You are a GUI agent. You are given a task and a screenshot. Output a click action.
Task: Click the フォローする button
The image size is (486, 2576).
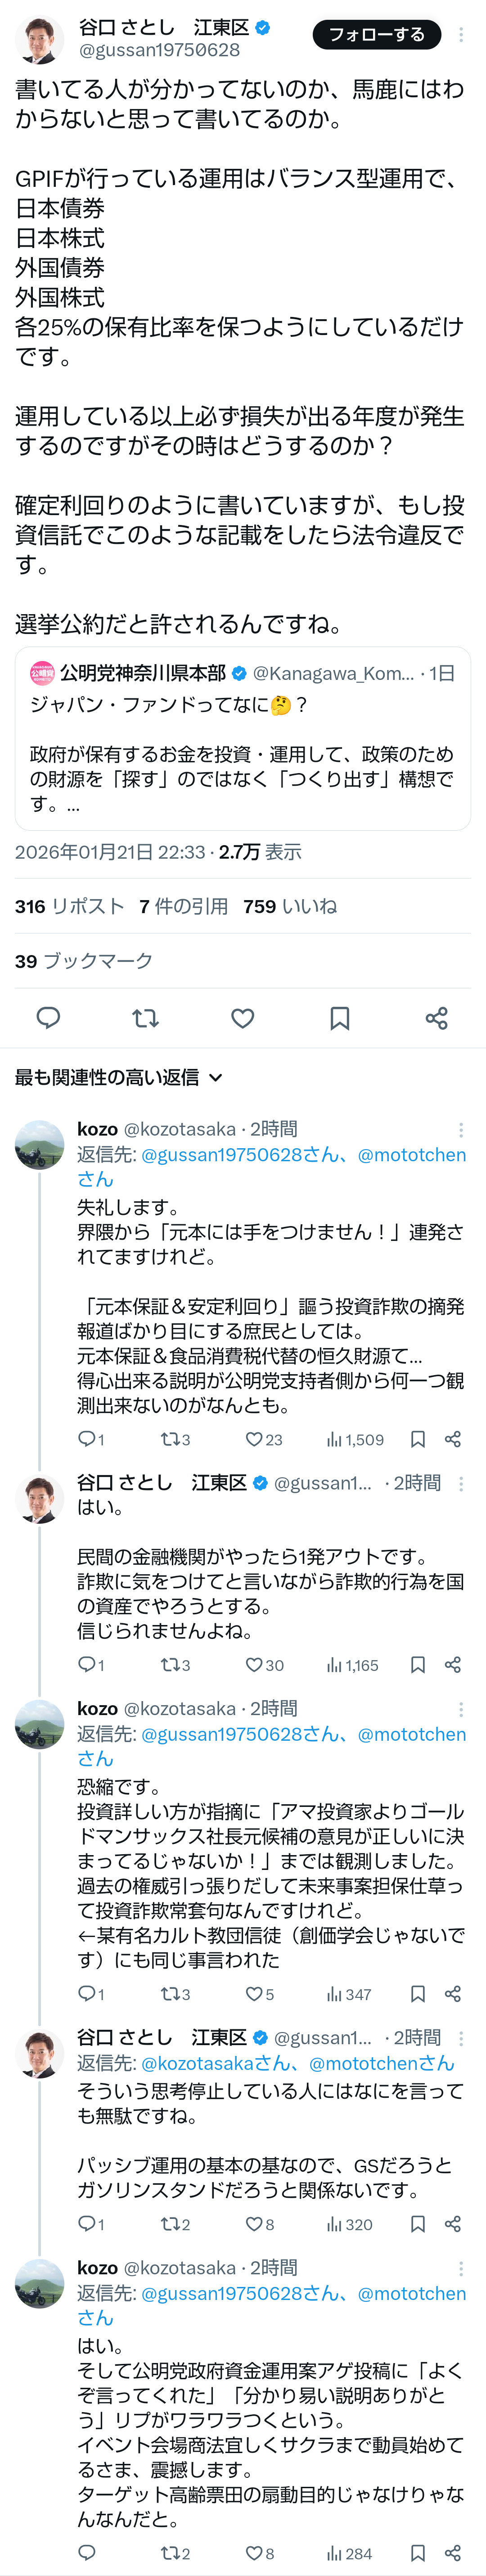[x=377, y=35]
